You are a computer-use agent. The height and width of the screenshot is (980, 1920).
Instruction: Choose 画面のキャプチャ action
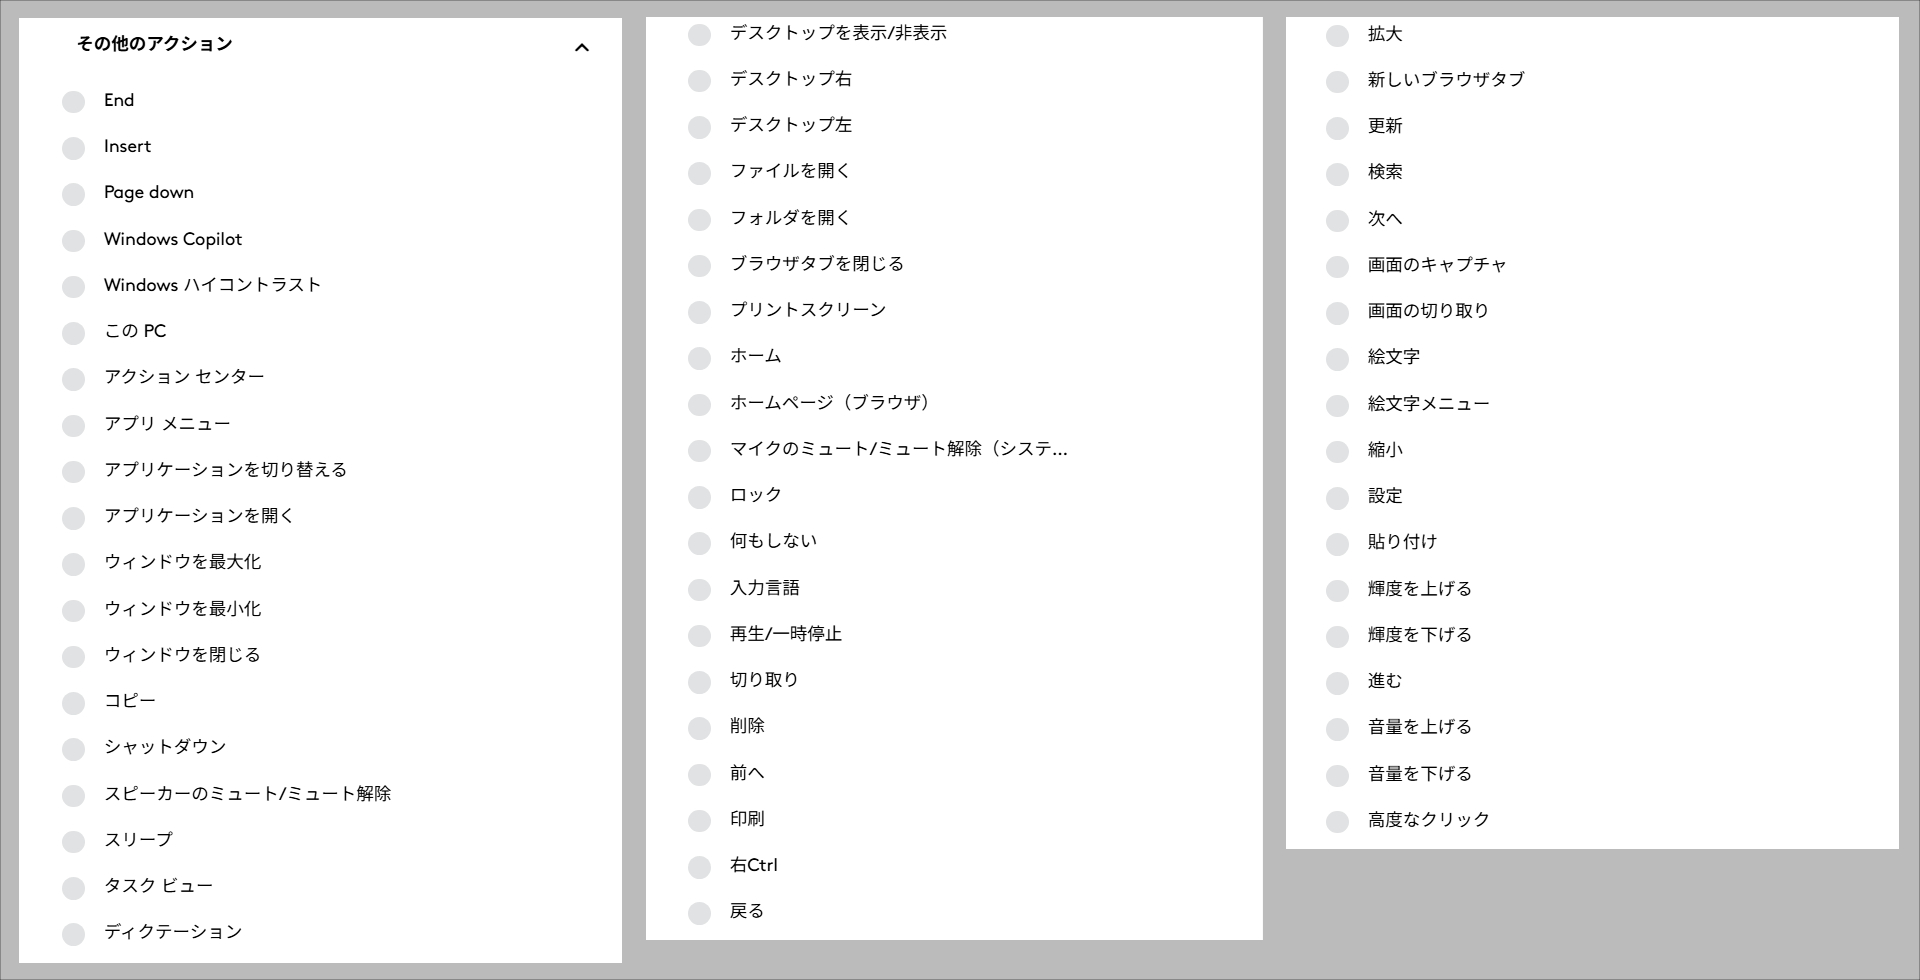coord(1337,266)
